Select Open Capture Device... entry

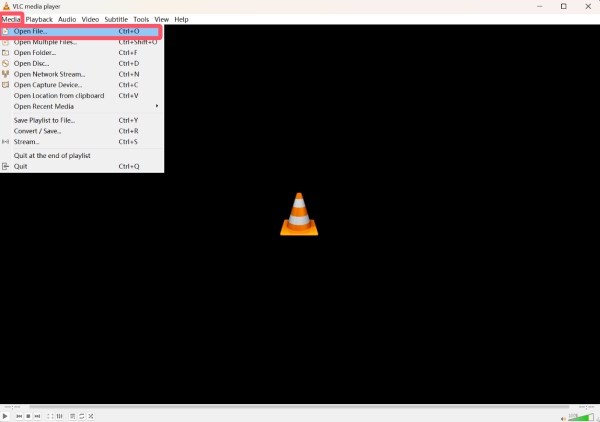(82, 85)
